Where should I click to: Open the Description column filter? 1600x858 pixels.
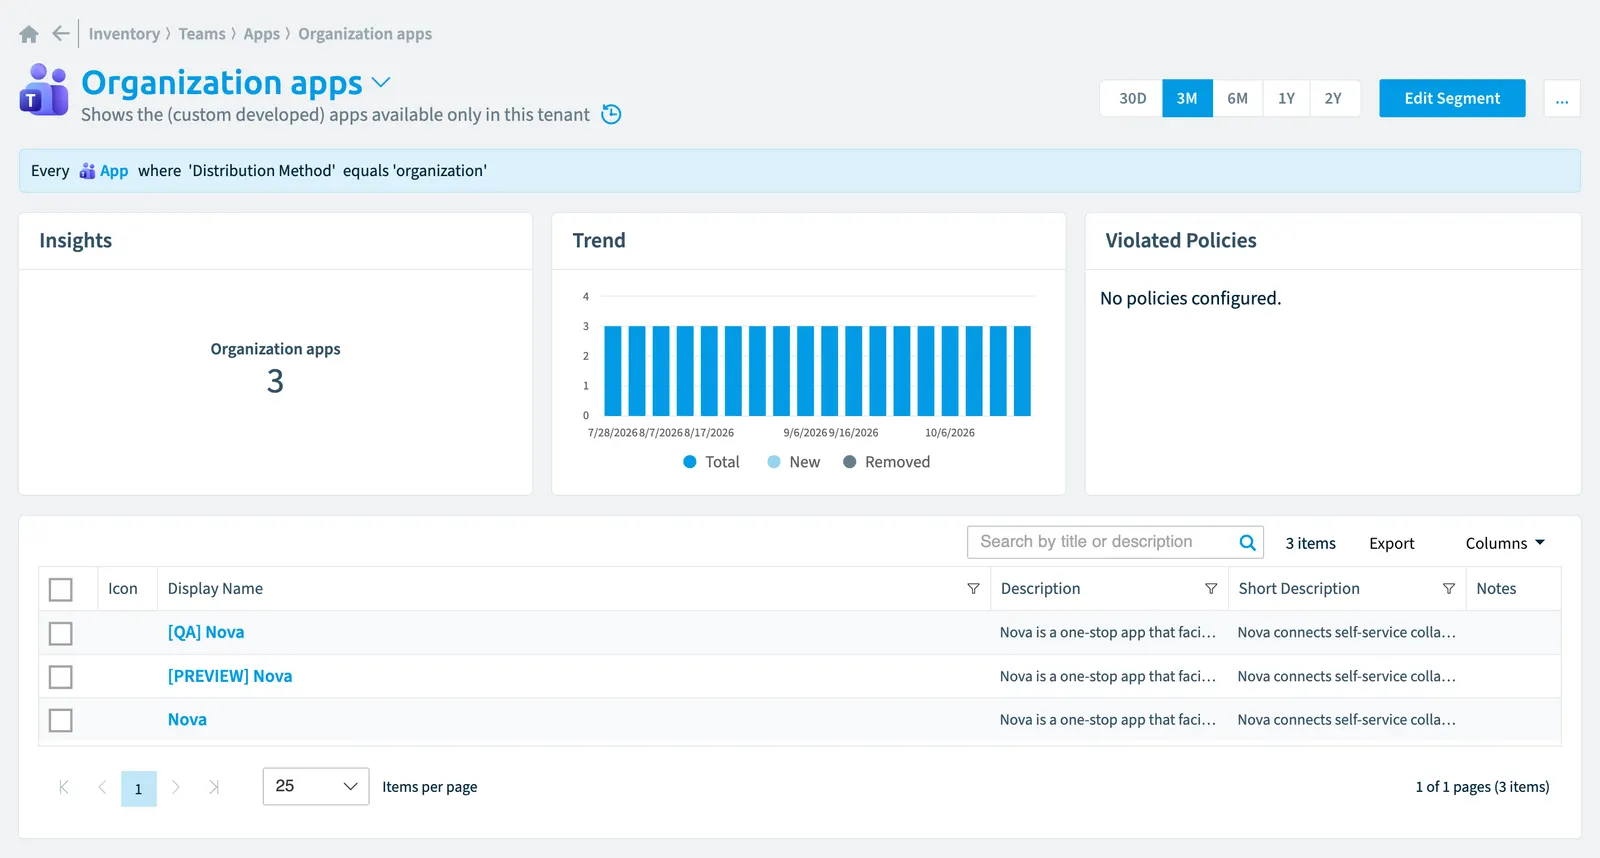point(1211,589)
